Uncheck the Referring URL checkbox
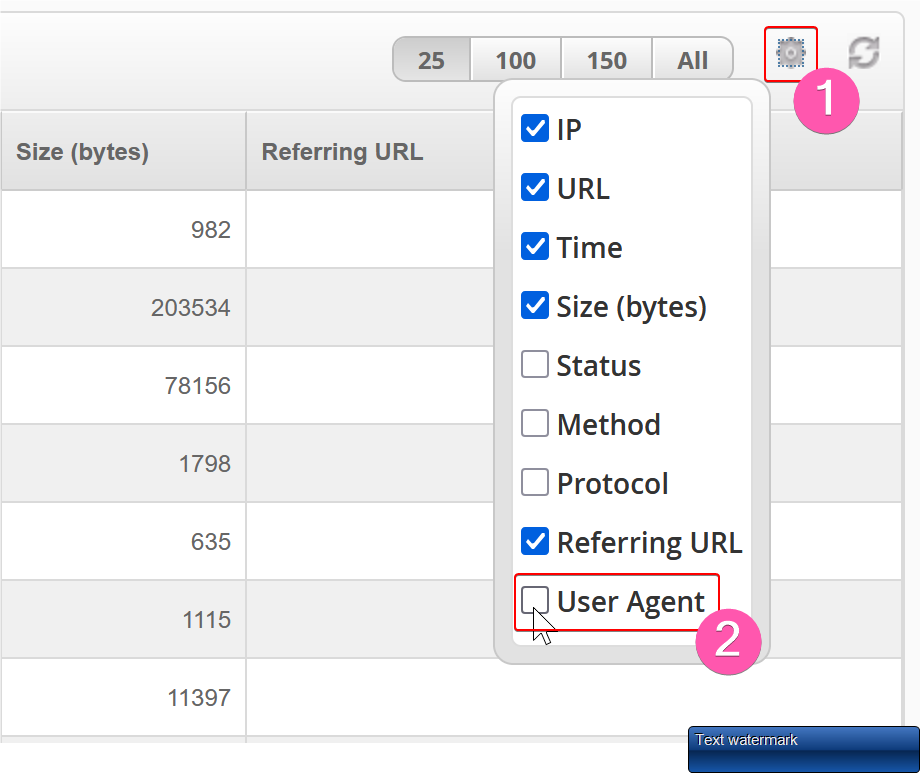The height and width of the screenshot is (773, 920). pos(535,542)
